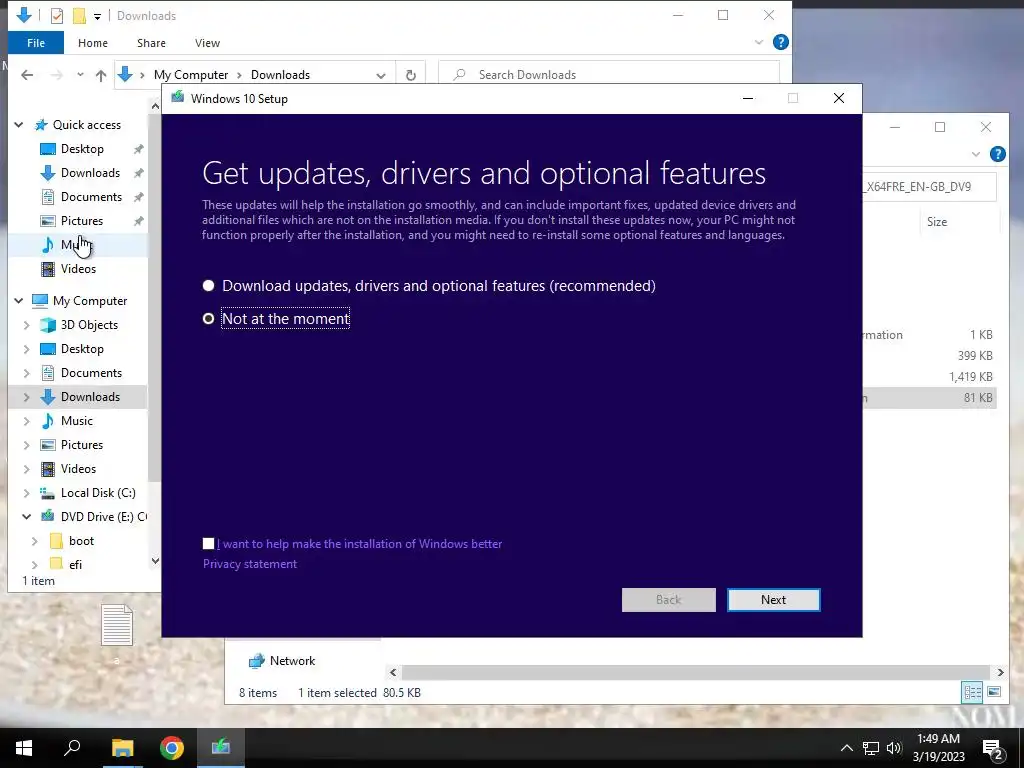This screenshot has width=1024, height=768.
Task: Collapse the Quick access tree section
Action: click(x=19, y=125)
